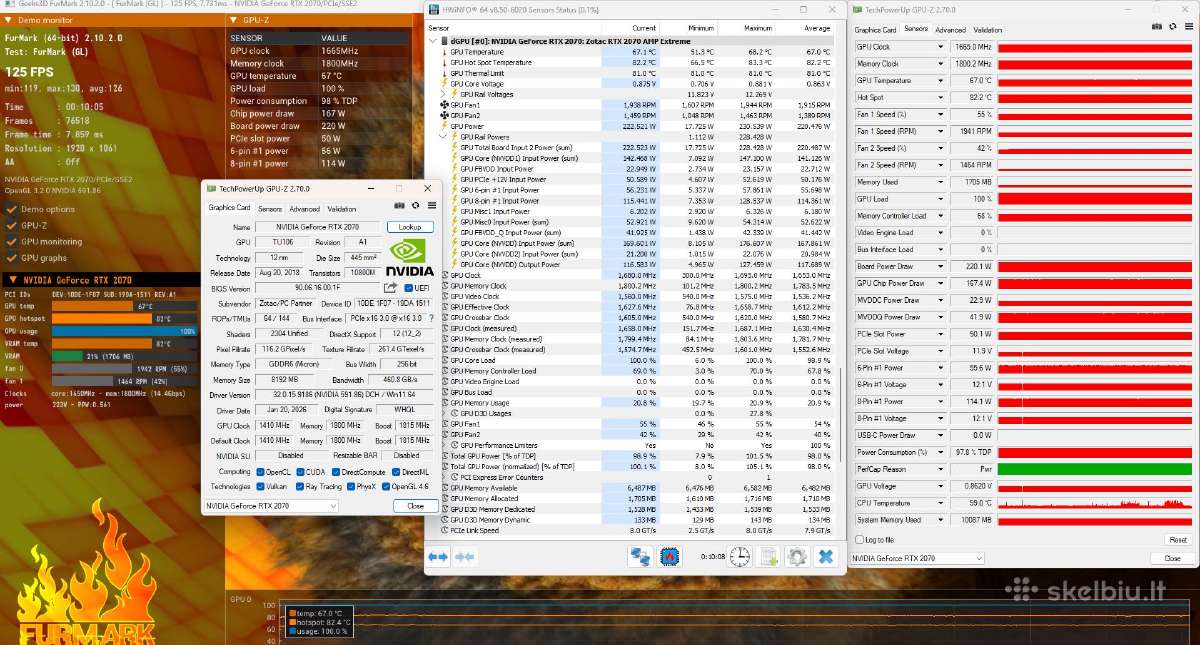Open the PerfCap Reason sensor dropdown arrow
This screenshot has width=1200, height=645.
click(940, 468)
